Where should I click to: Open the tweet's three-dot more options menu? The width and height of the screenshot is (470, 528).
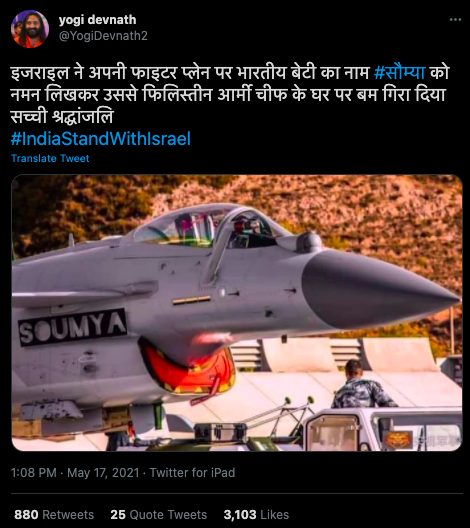[455, 20]
